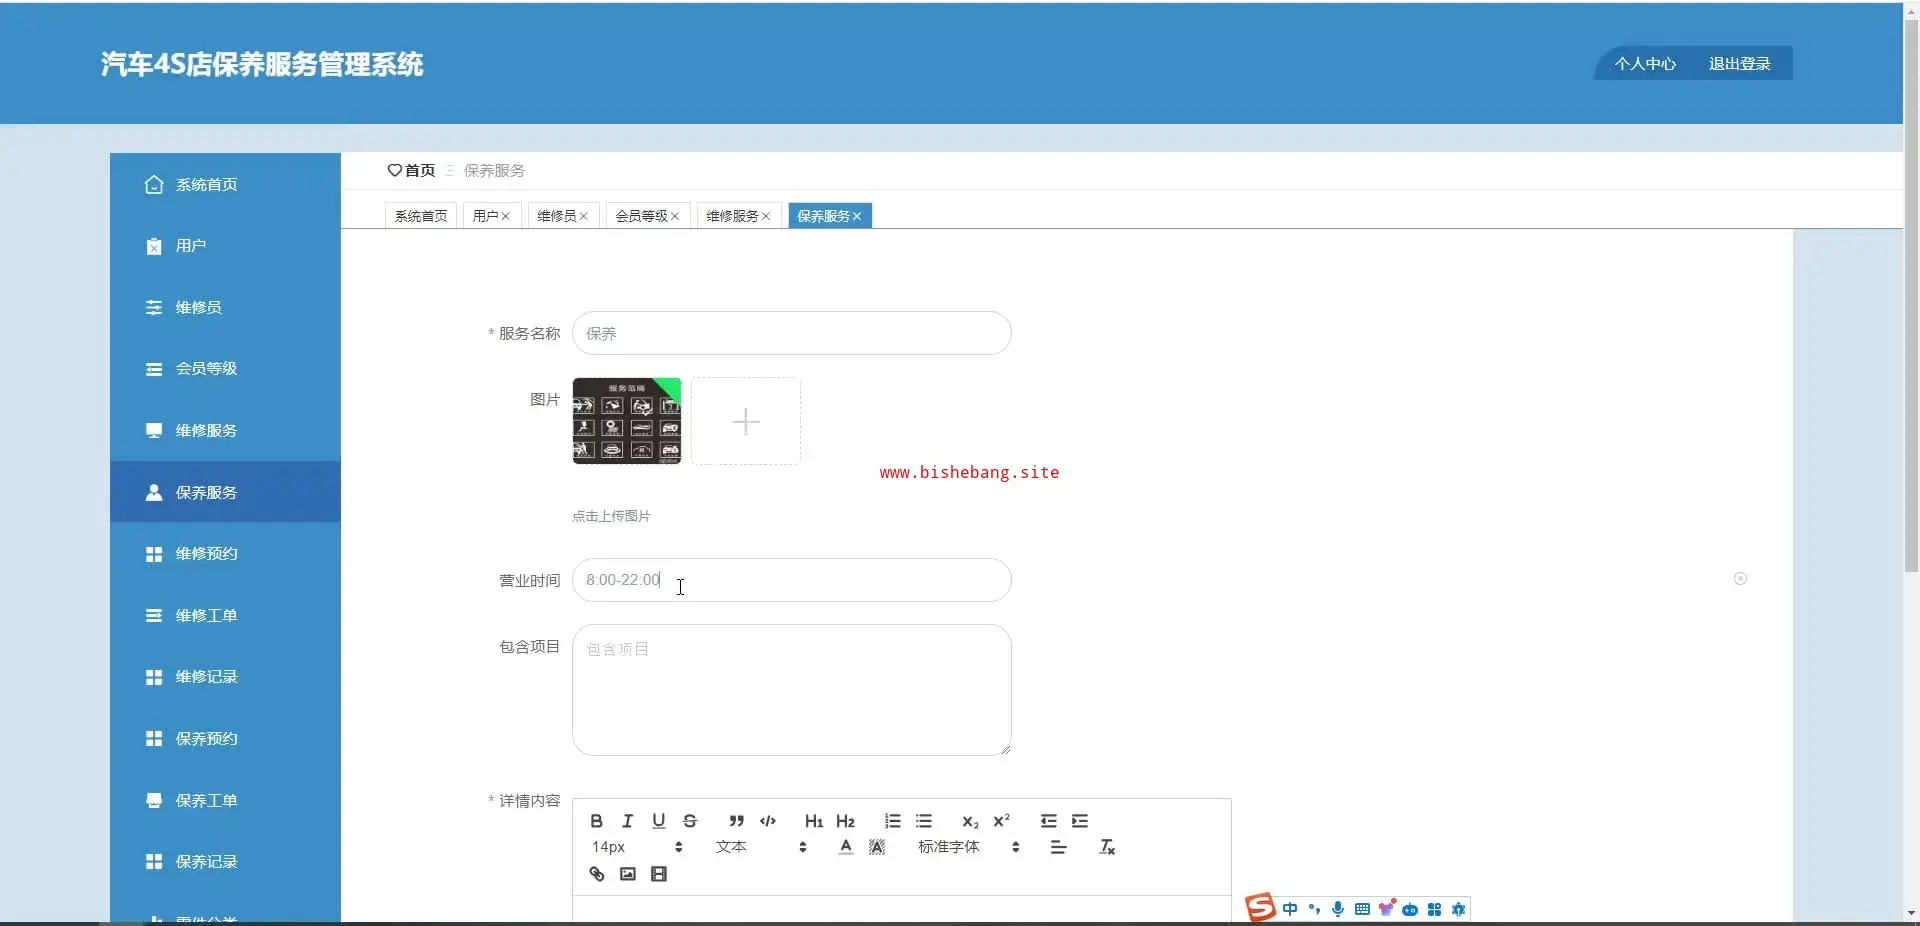
Task: Click the Sogou voice input microphone
Action: click(1338, 909)
